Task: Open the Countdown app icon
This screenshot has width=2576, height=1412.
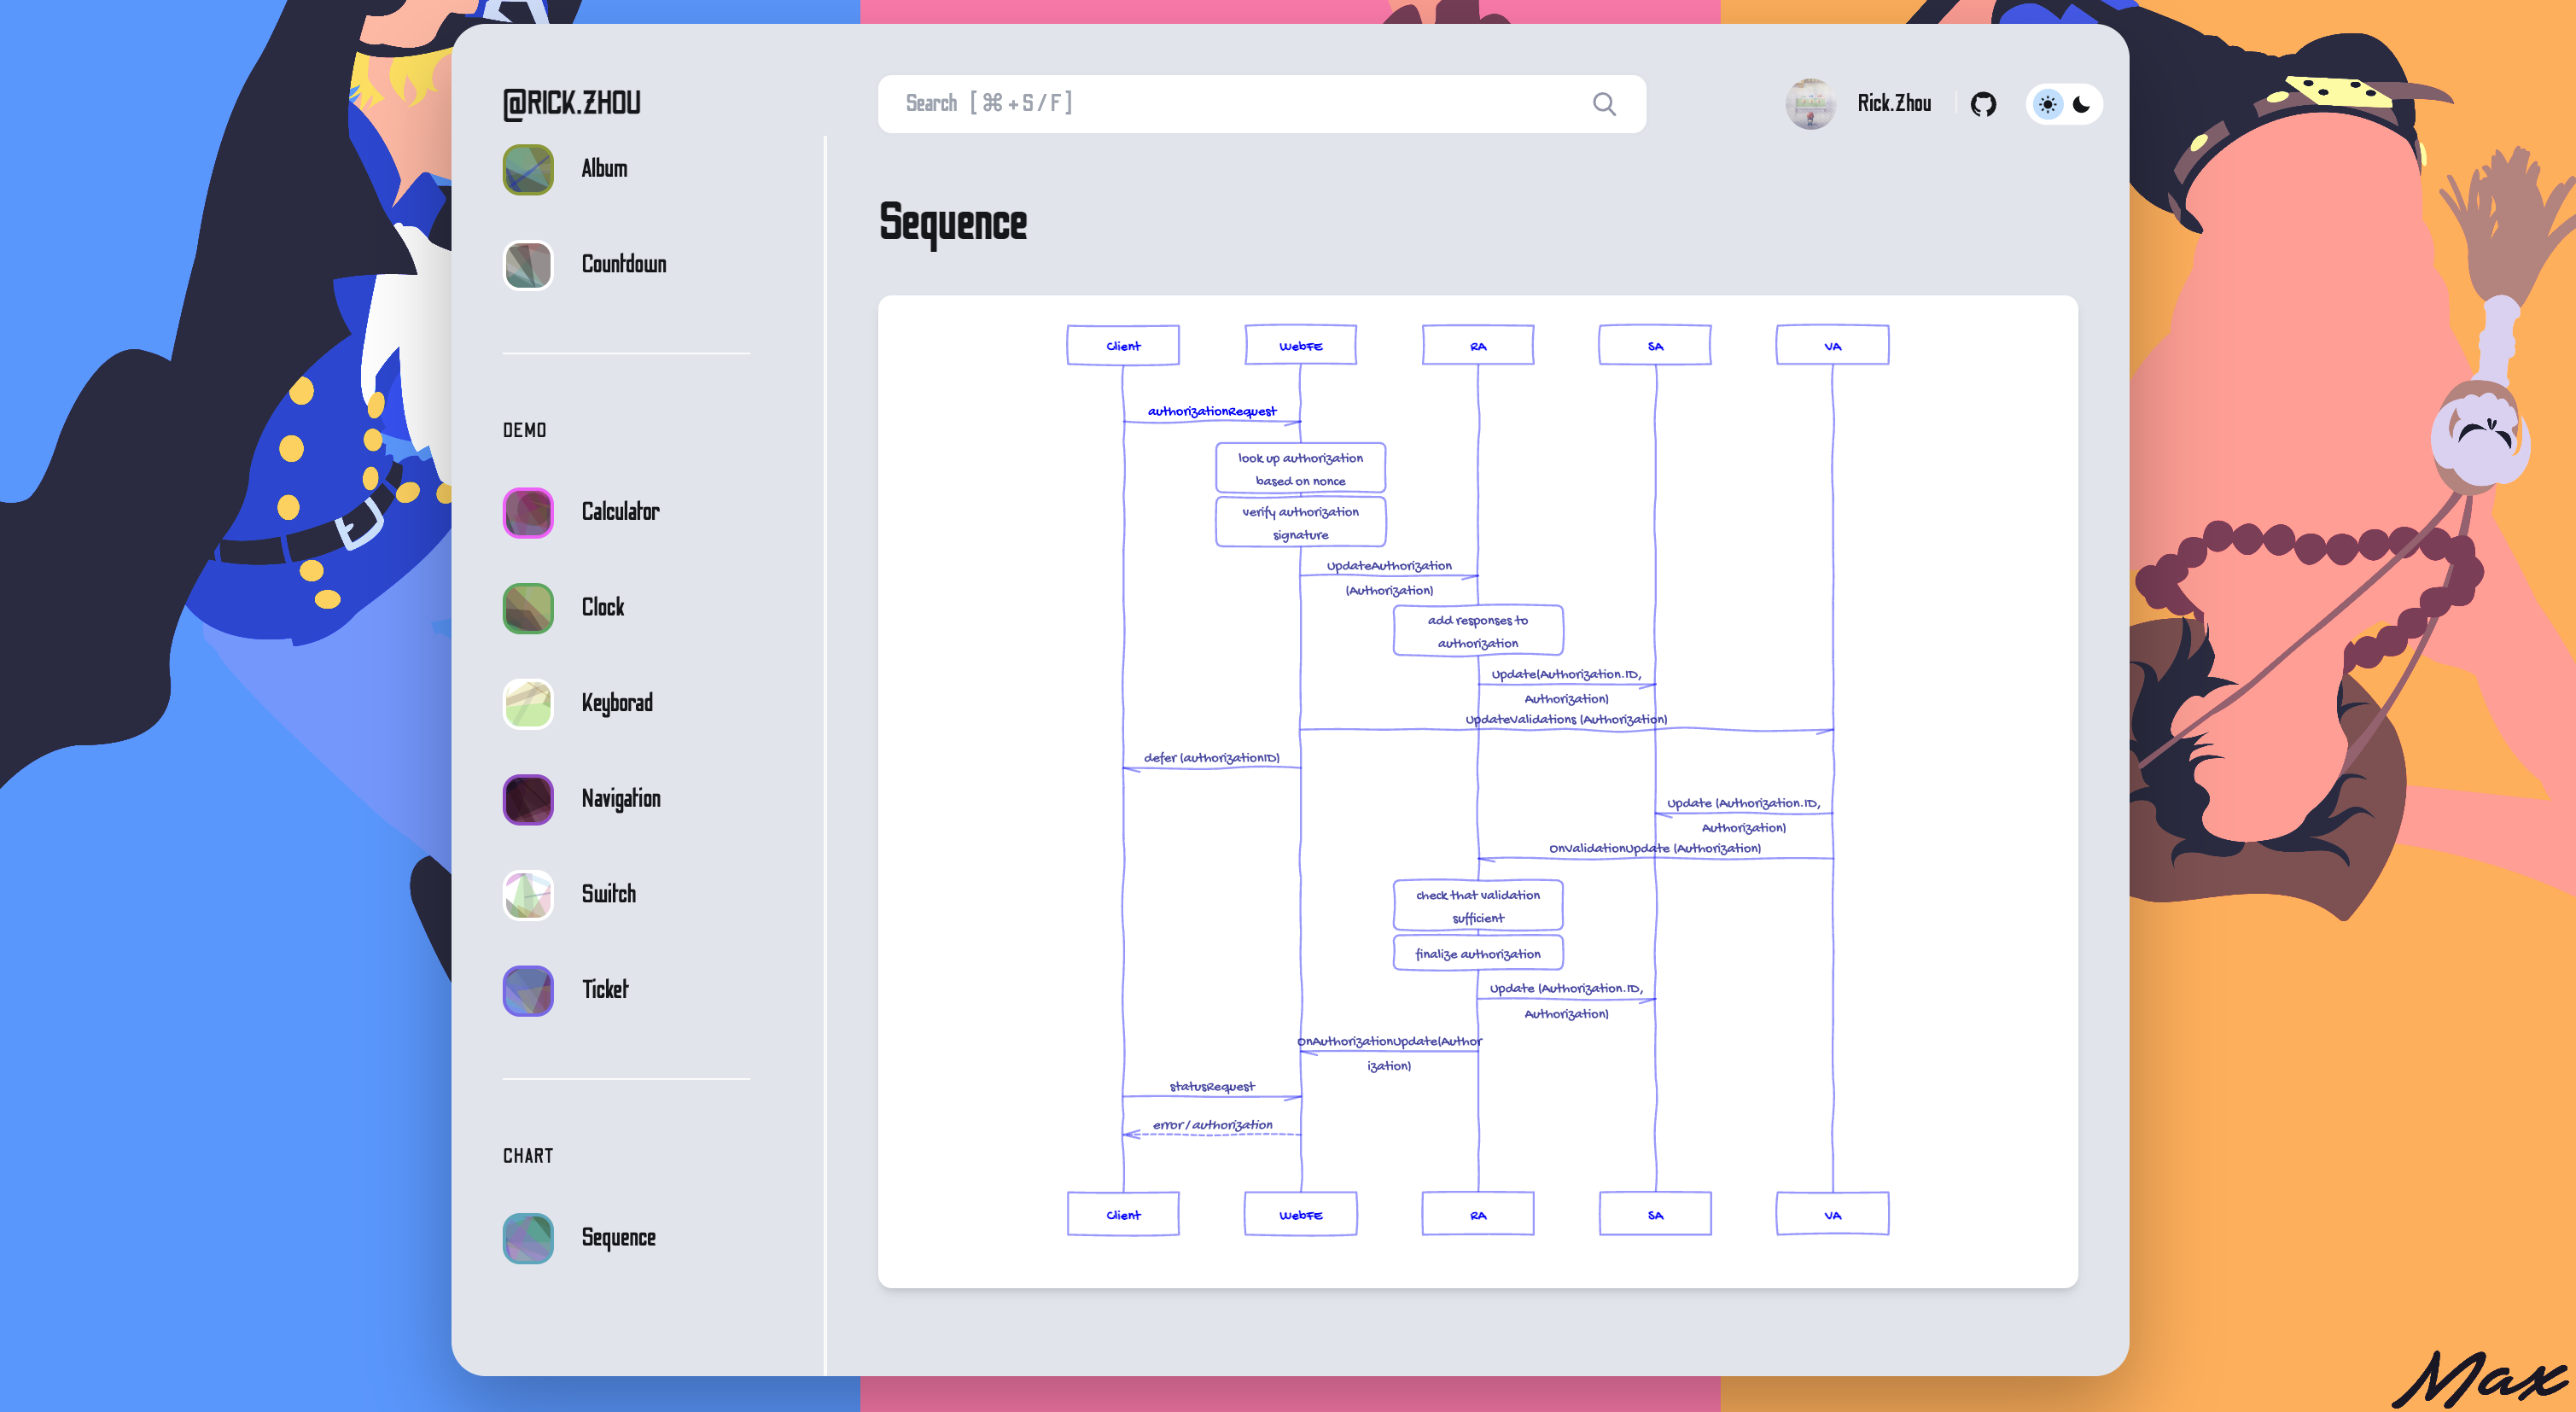Action: (x=527, y=265)
